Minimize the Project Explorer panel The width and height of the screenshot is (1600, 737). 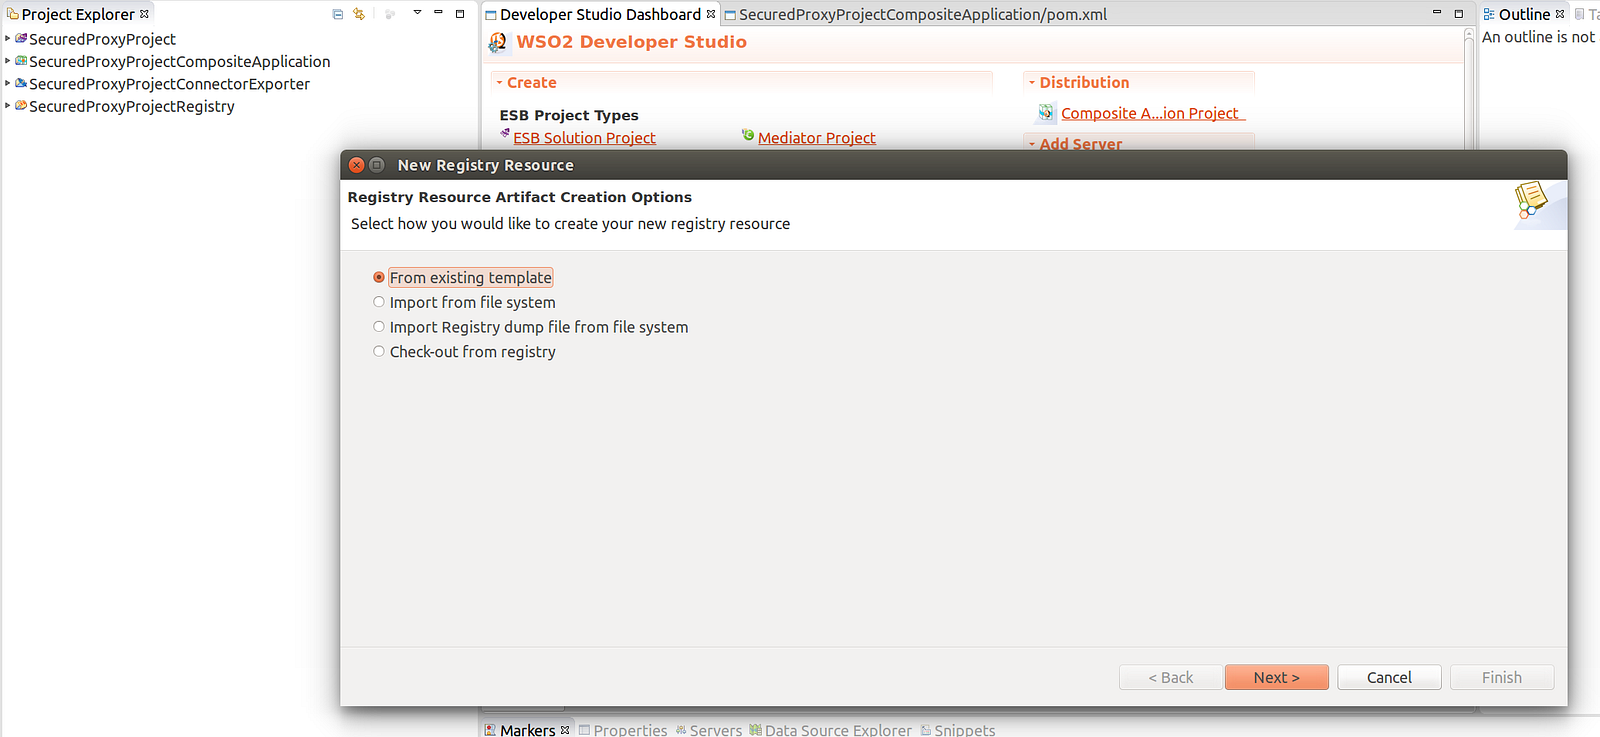438,13
